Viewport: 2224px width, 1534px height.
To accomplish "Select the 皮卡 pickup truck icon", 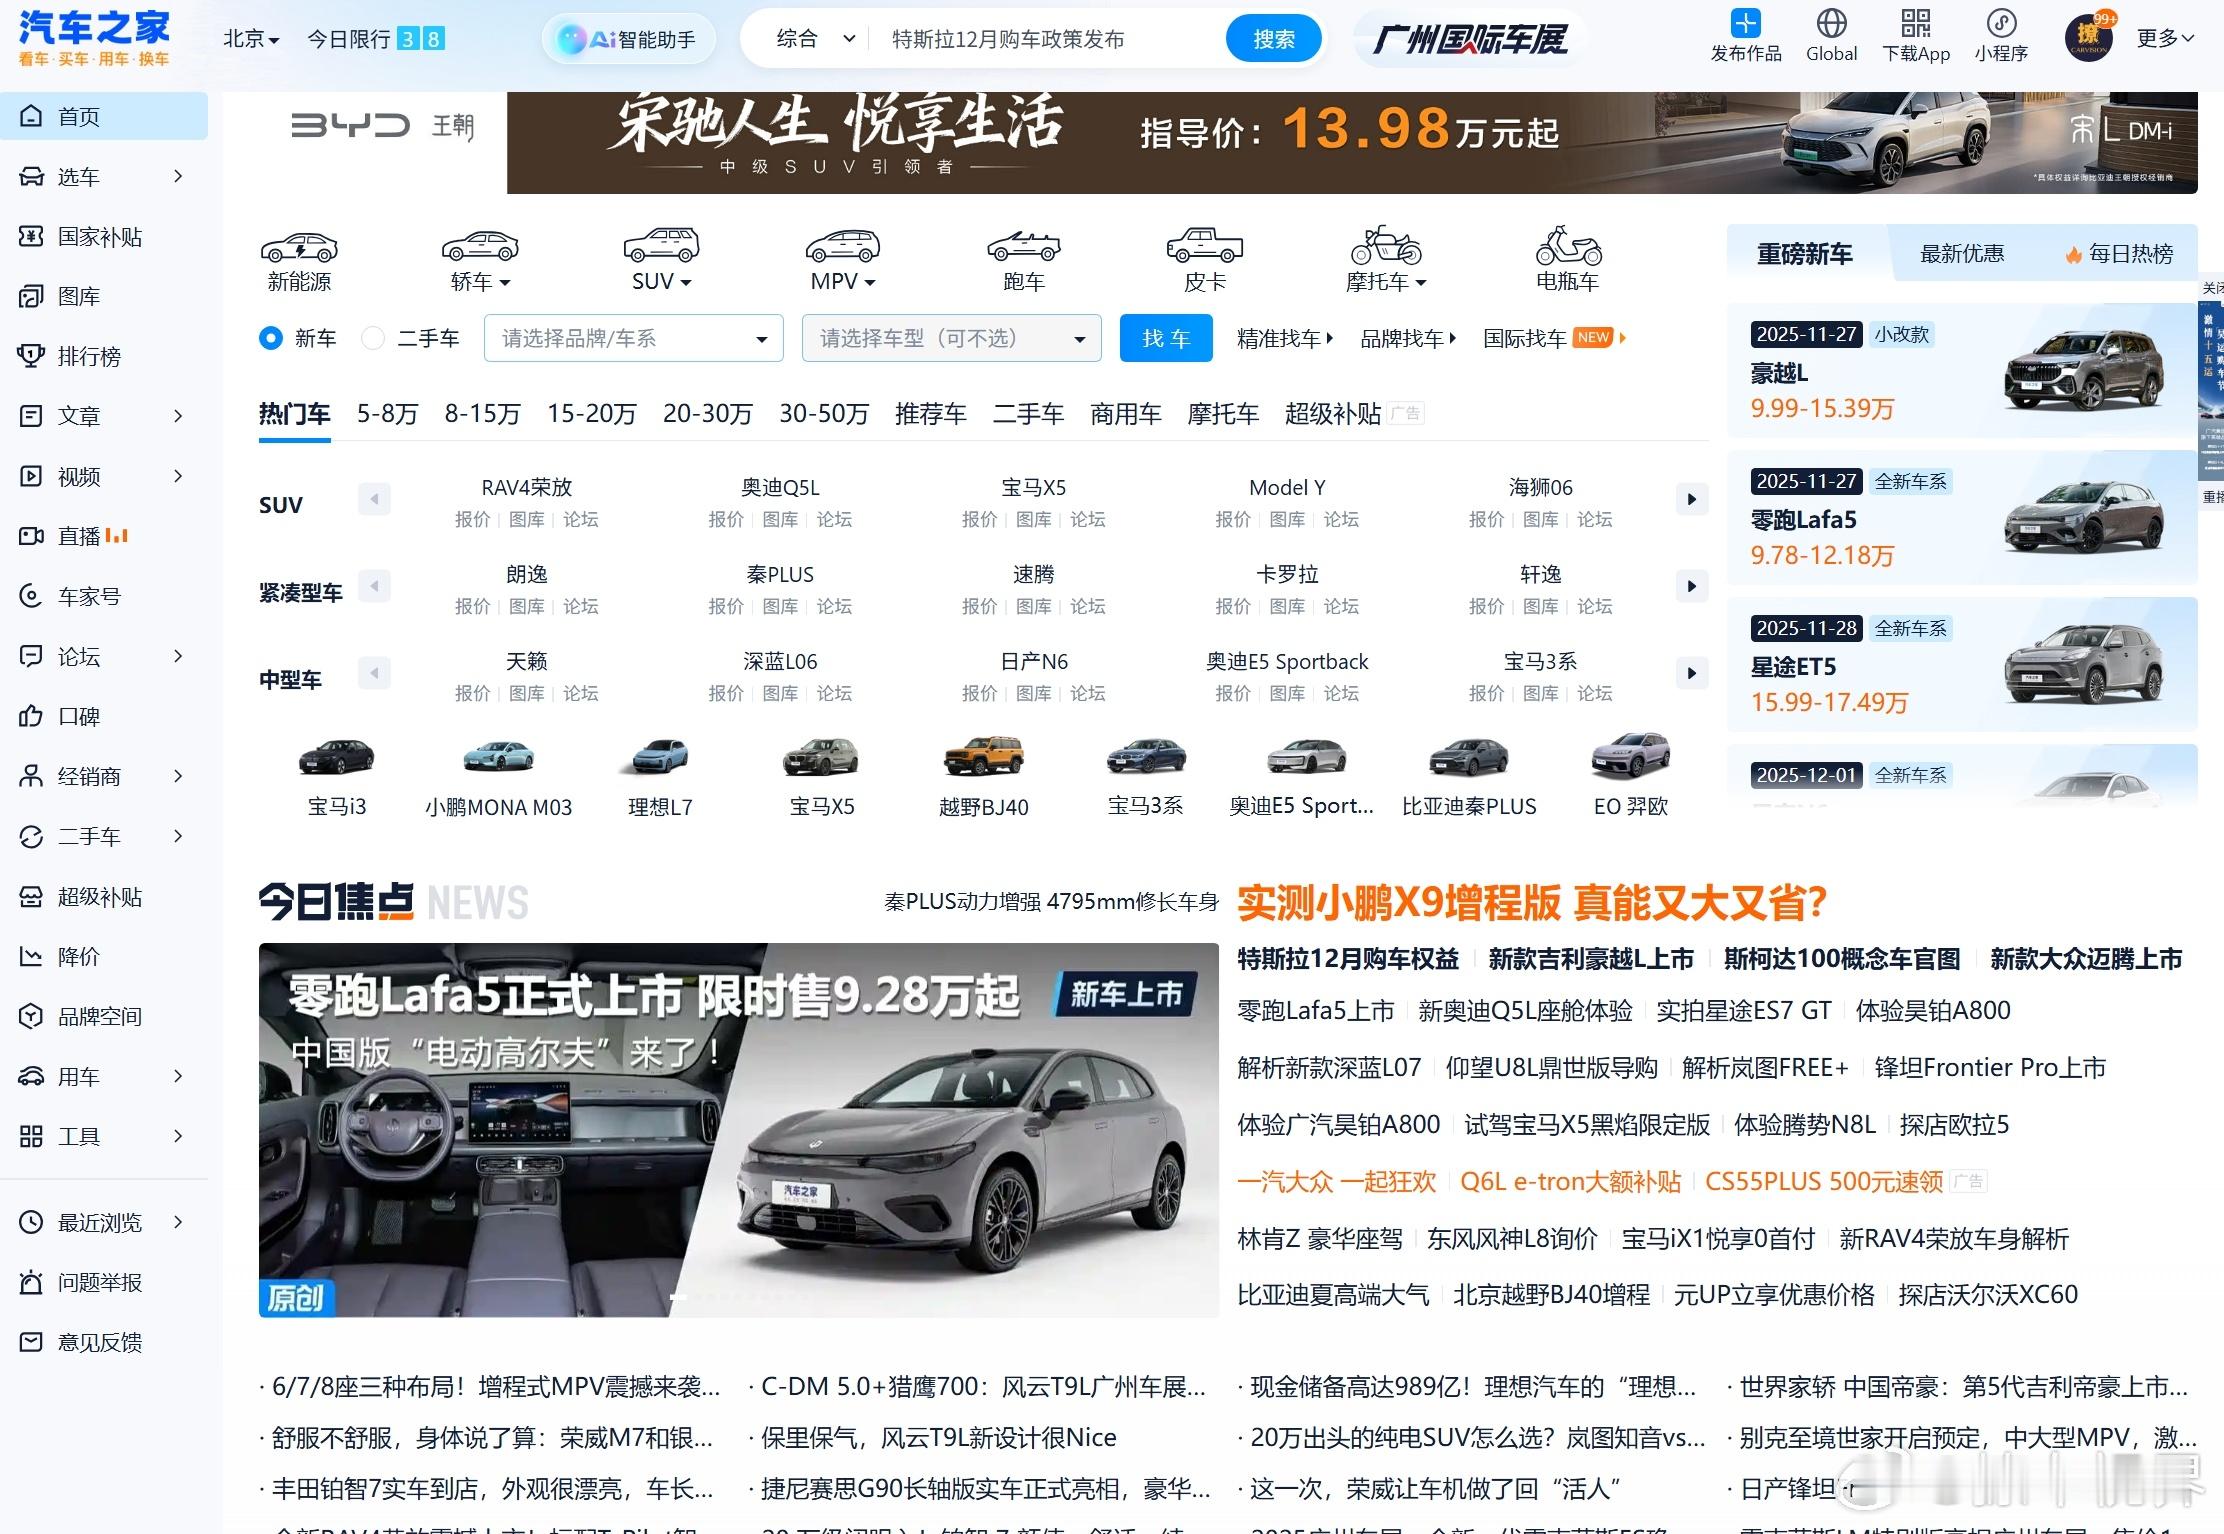I will [x=1204, y=245].
